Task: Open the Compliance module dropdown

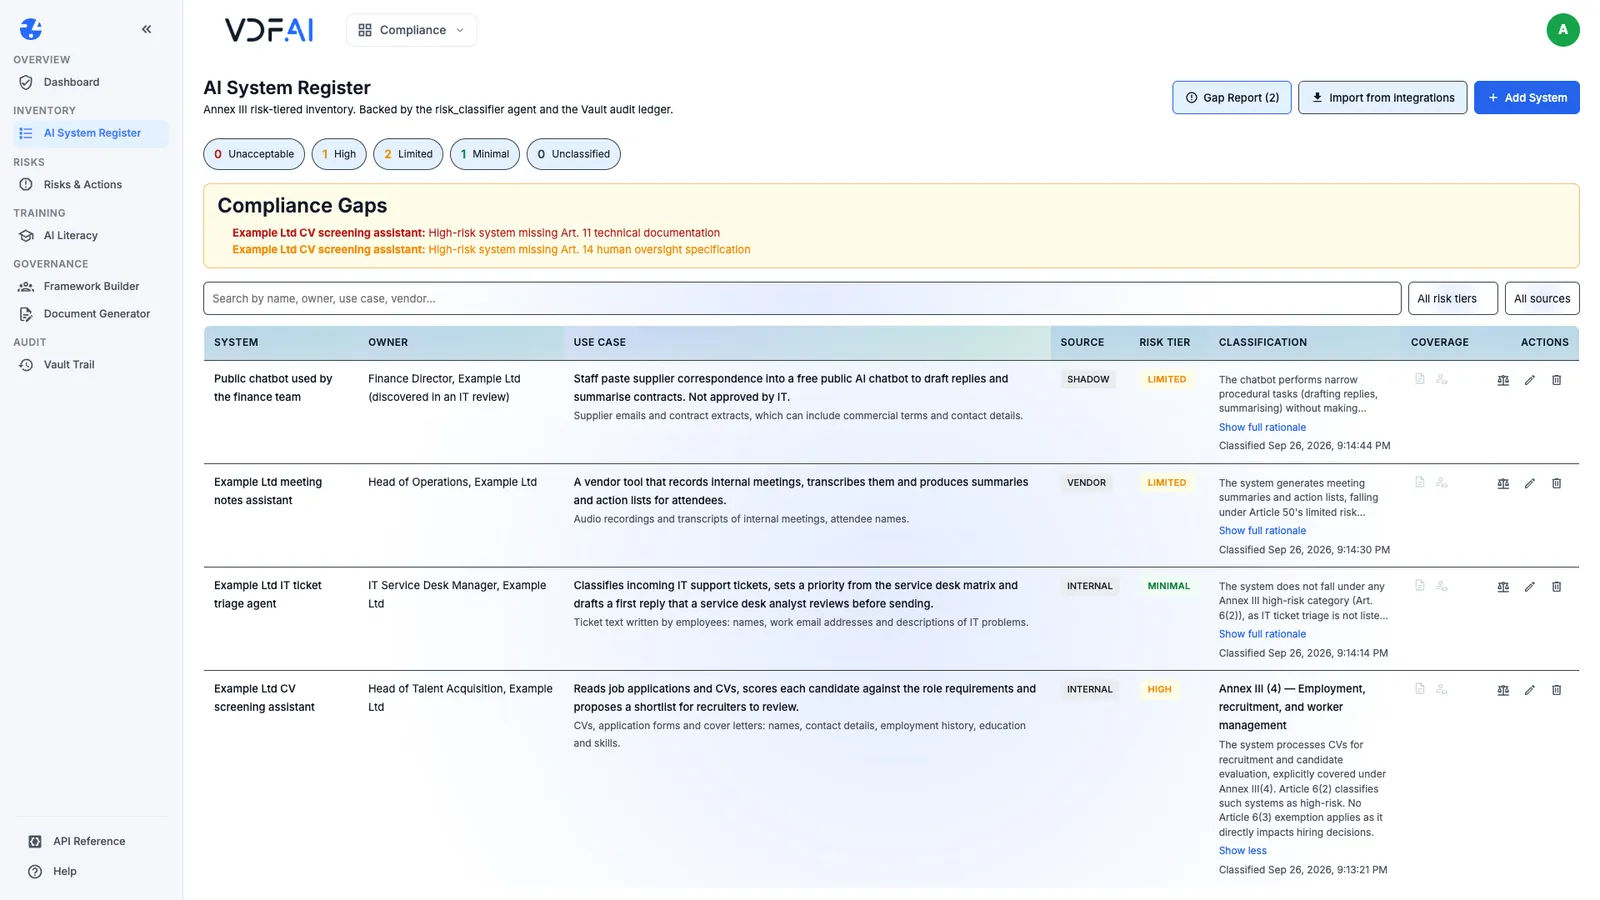Action: [411, 30]
